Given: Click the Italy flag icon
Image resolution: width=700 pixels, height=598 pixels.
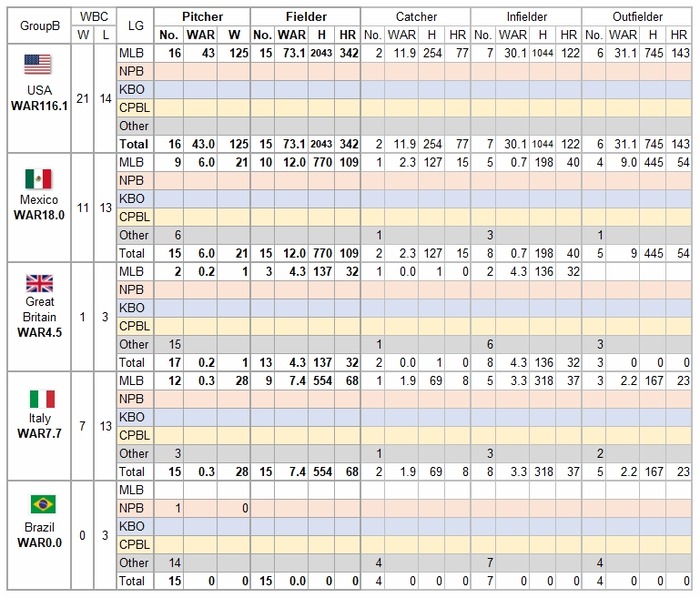Looking at the screenshot, I should [x=42, y=399].
